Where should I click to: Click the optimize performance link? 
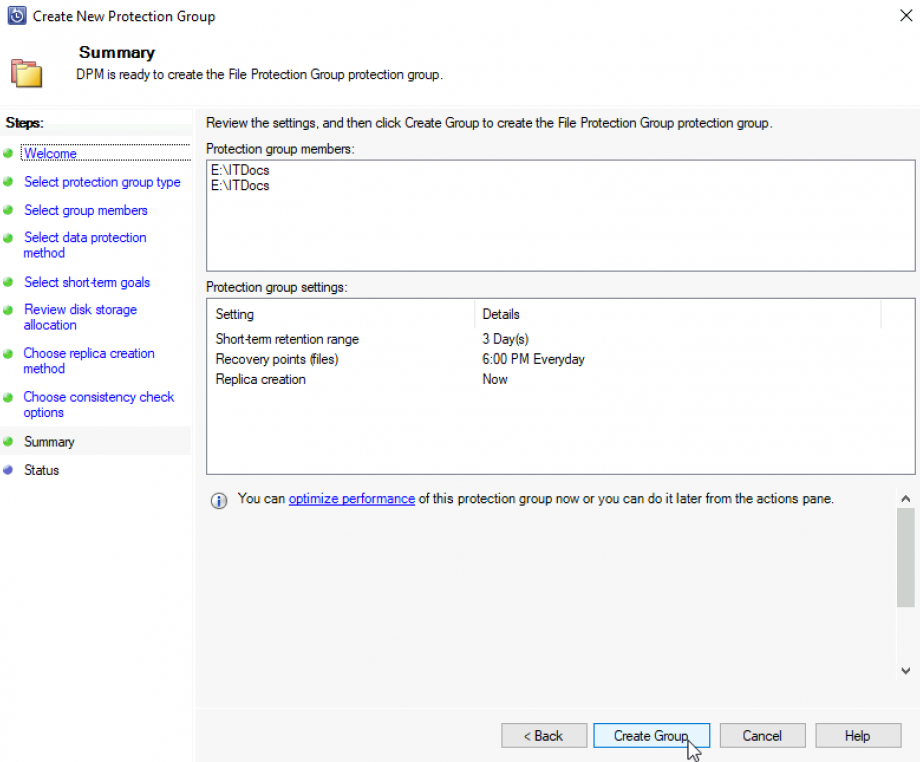[x=351, y=498]
